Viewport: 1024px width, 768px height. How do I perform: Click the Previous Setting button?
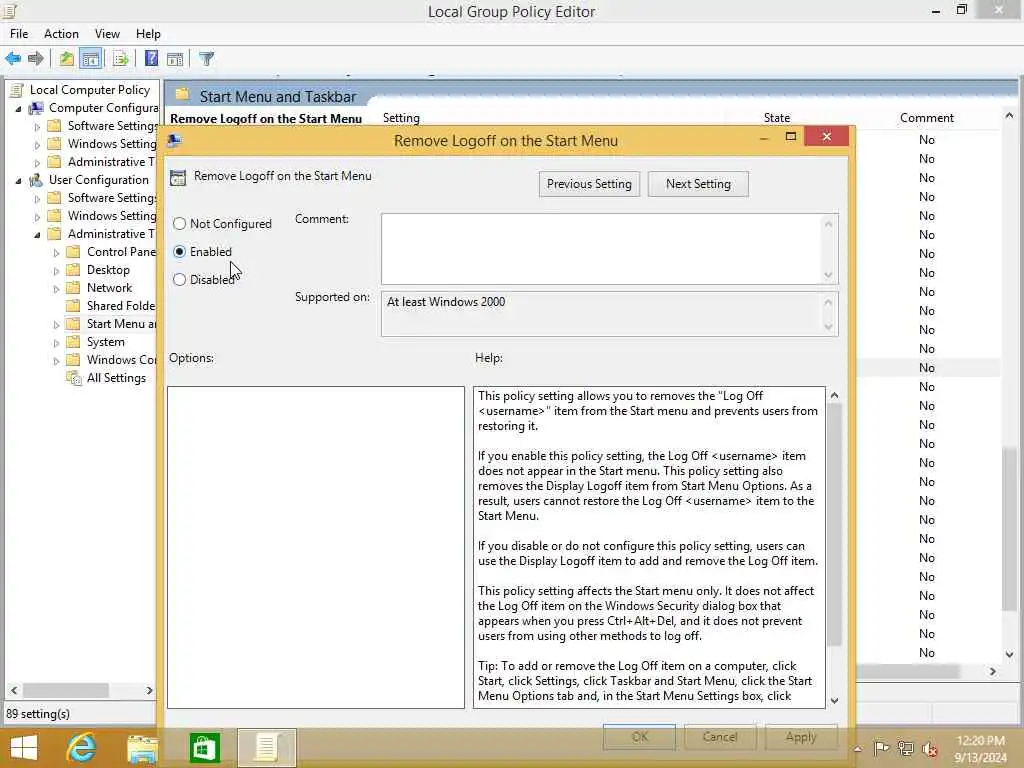coord(589,184)
